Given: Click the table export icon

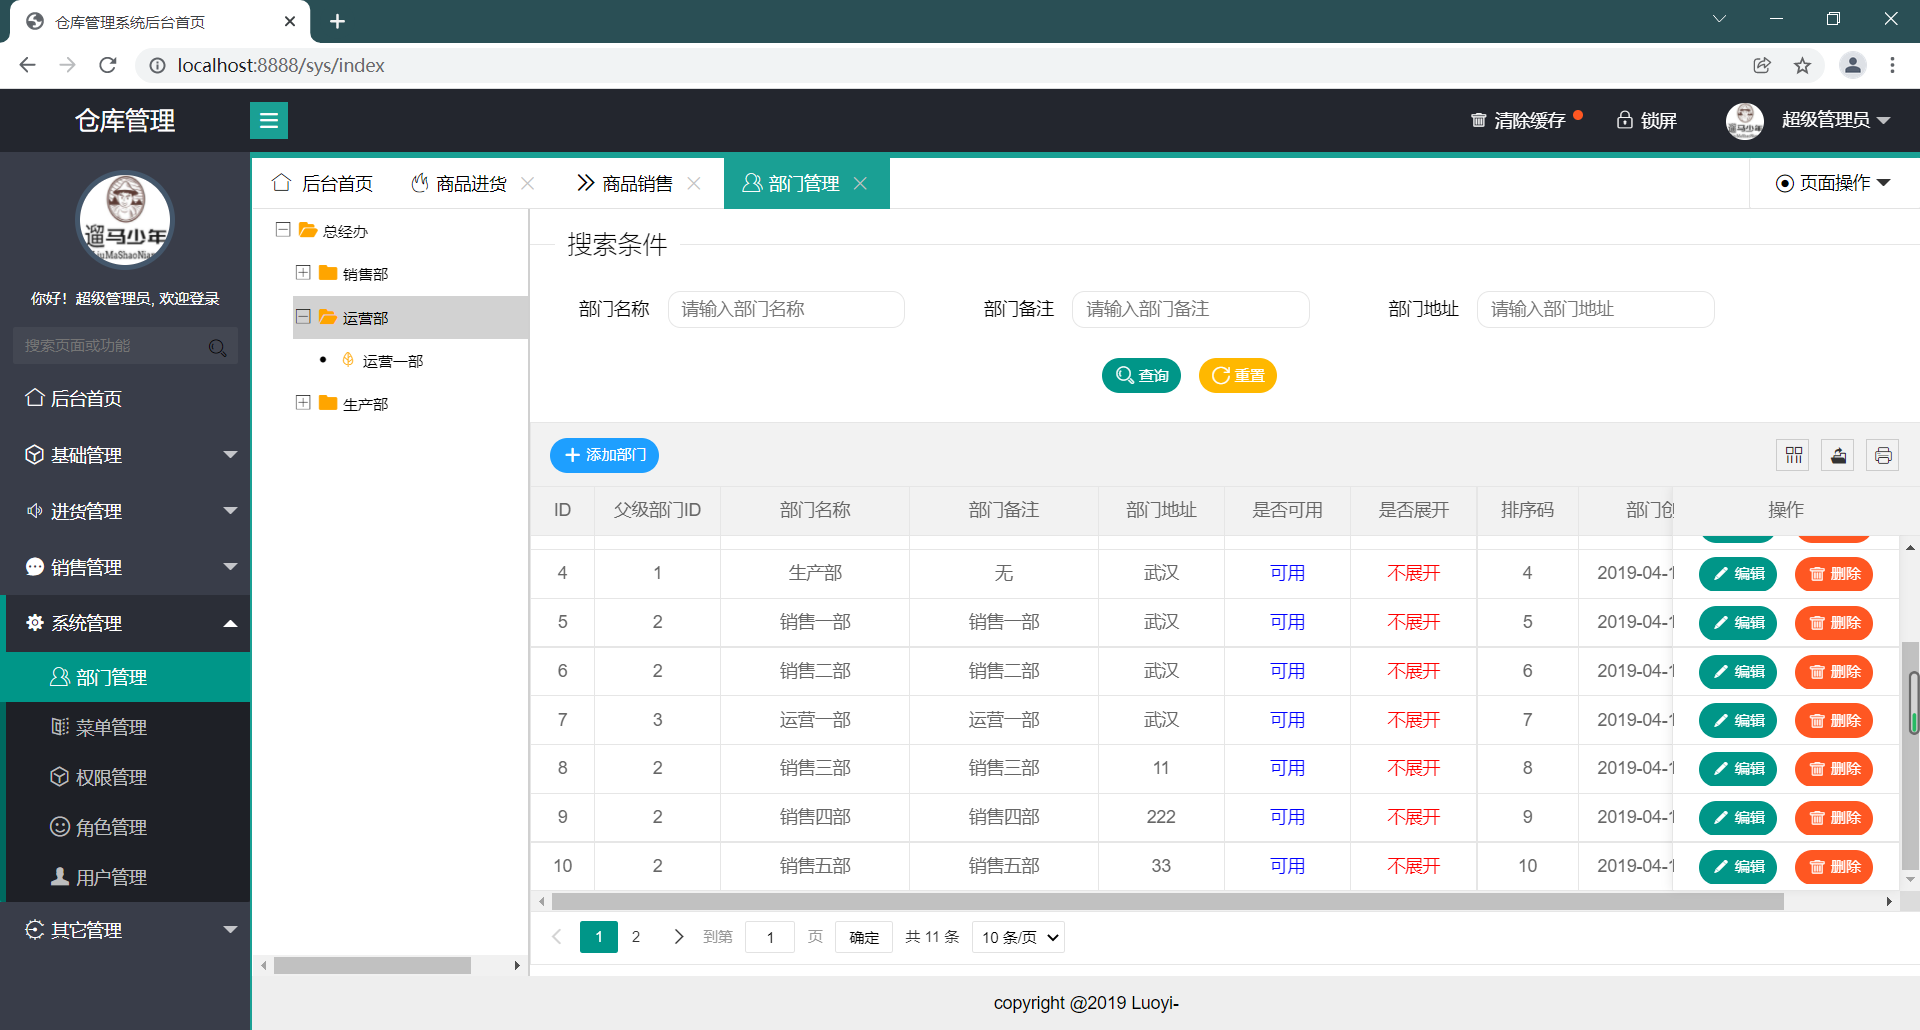Looking at the screenshot, I should tap(1838, 456).
